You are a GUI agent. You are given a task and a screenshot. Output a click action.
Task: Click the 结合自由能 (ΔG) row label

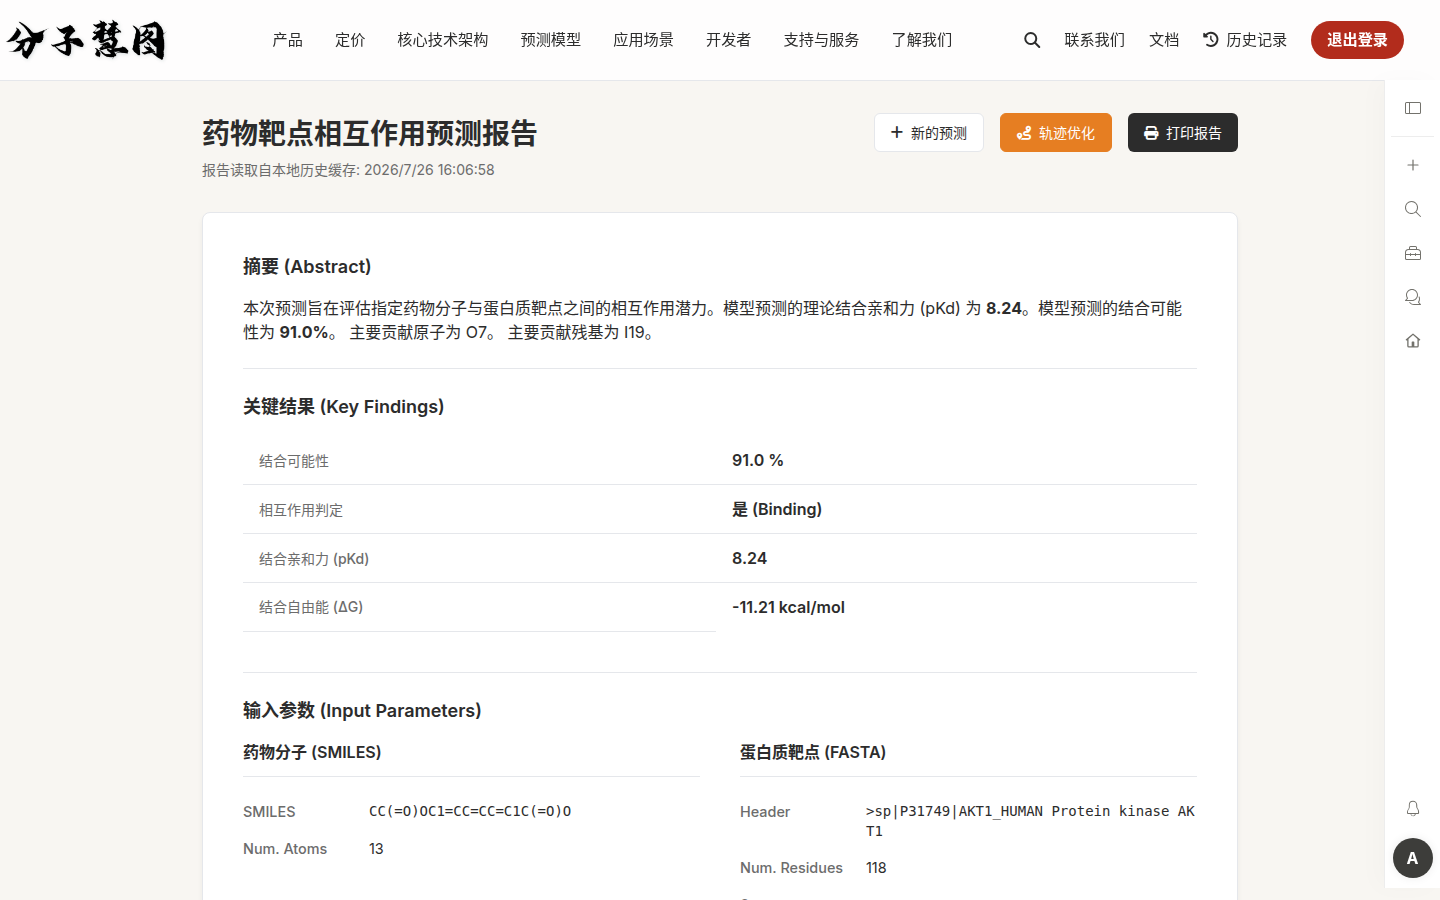point(311,607)
